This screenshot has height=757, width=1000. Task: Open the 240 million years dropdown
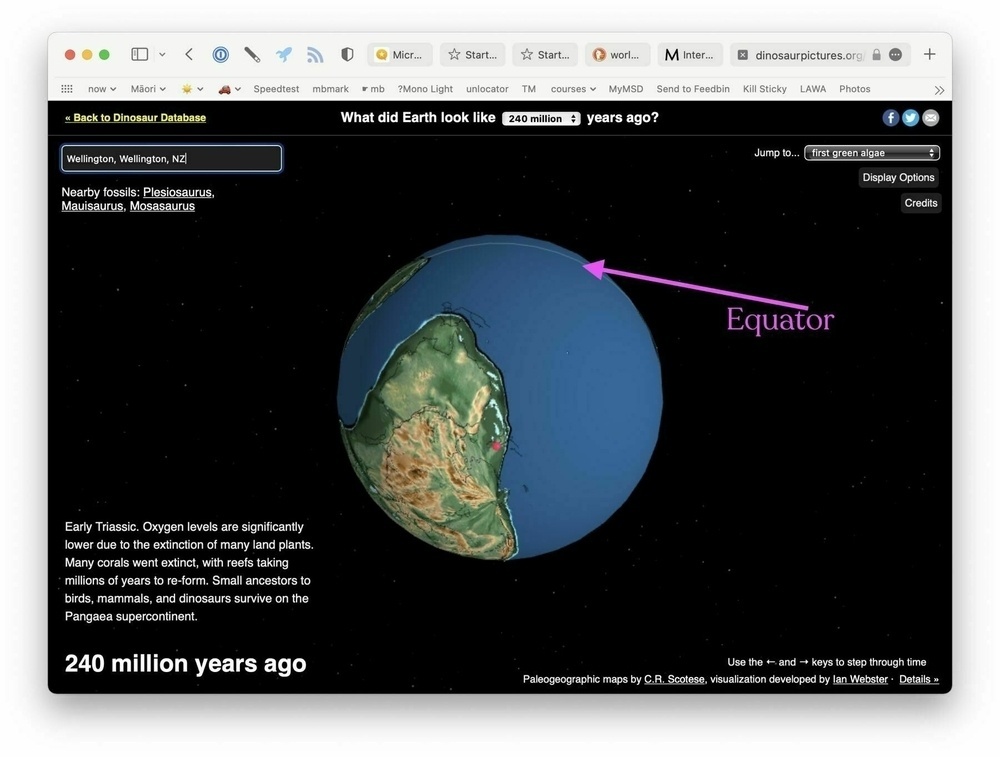tap(541, 117)
